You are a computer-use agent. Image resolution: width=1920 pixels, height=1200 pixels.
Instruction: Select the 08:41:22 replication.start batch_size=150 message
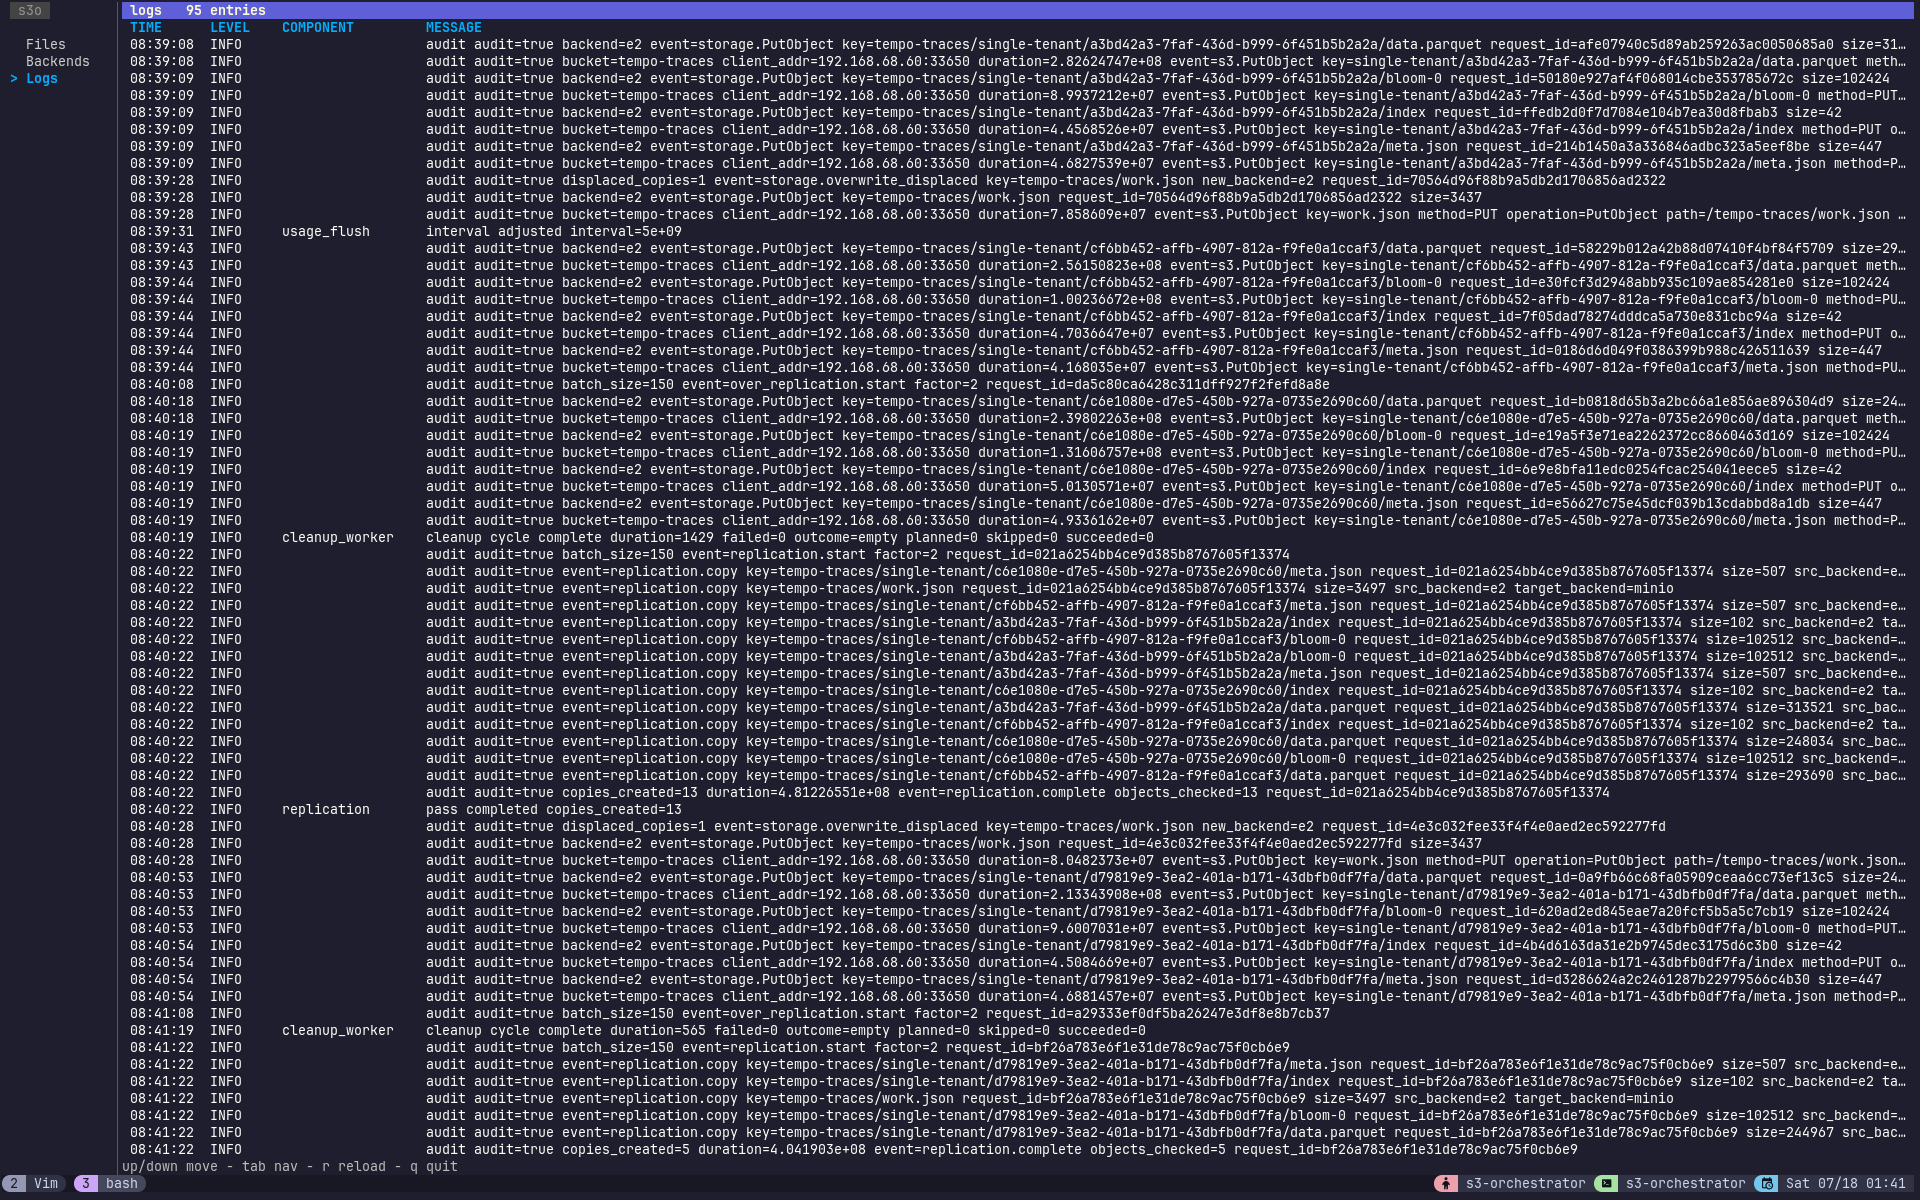[858, 1048]
